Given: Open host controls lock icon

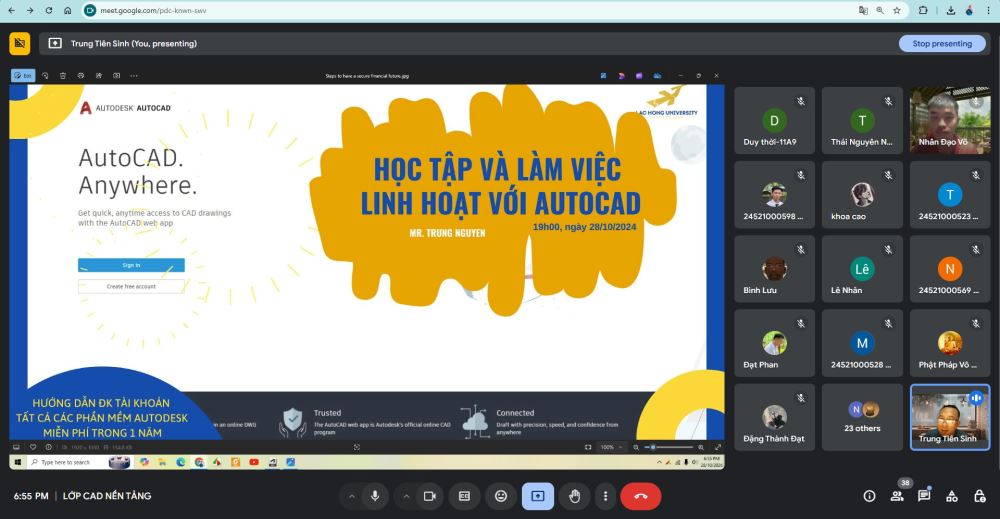Looking at the screenshot, I should [x=979, y=496].
